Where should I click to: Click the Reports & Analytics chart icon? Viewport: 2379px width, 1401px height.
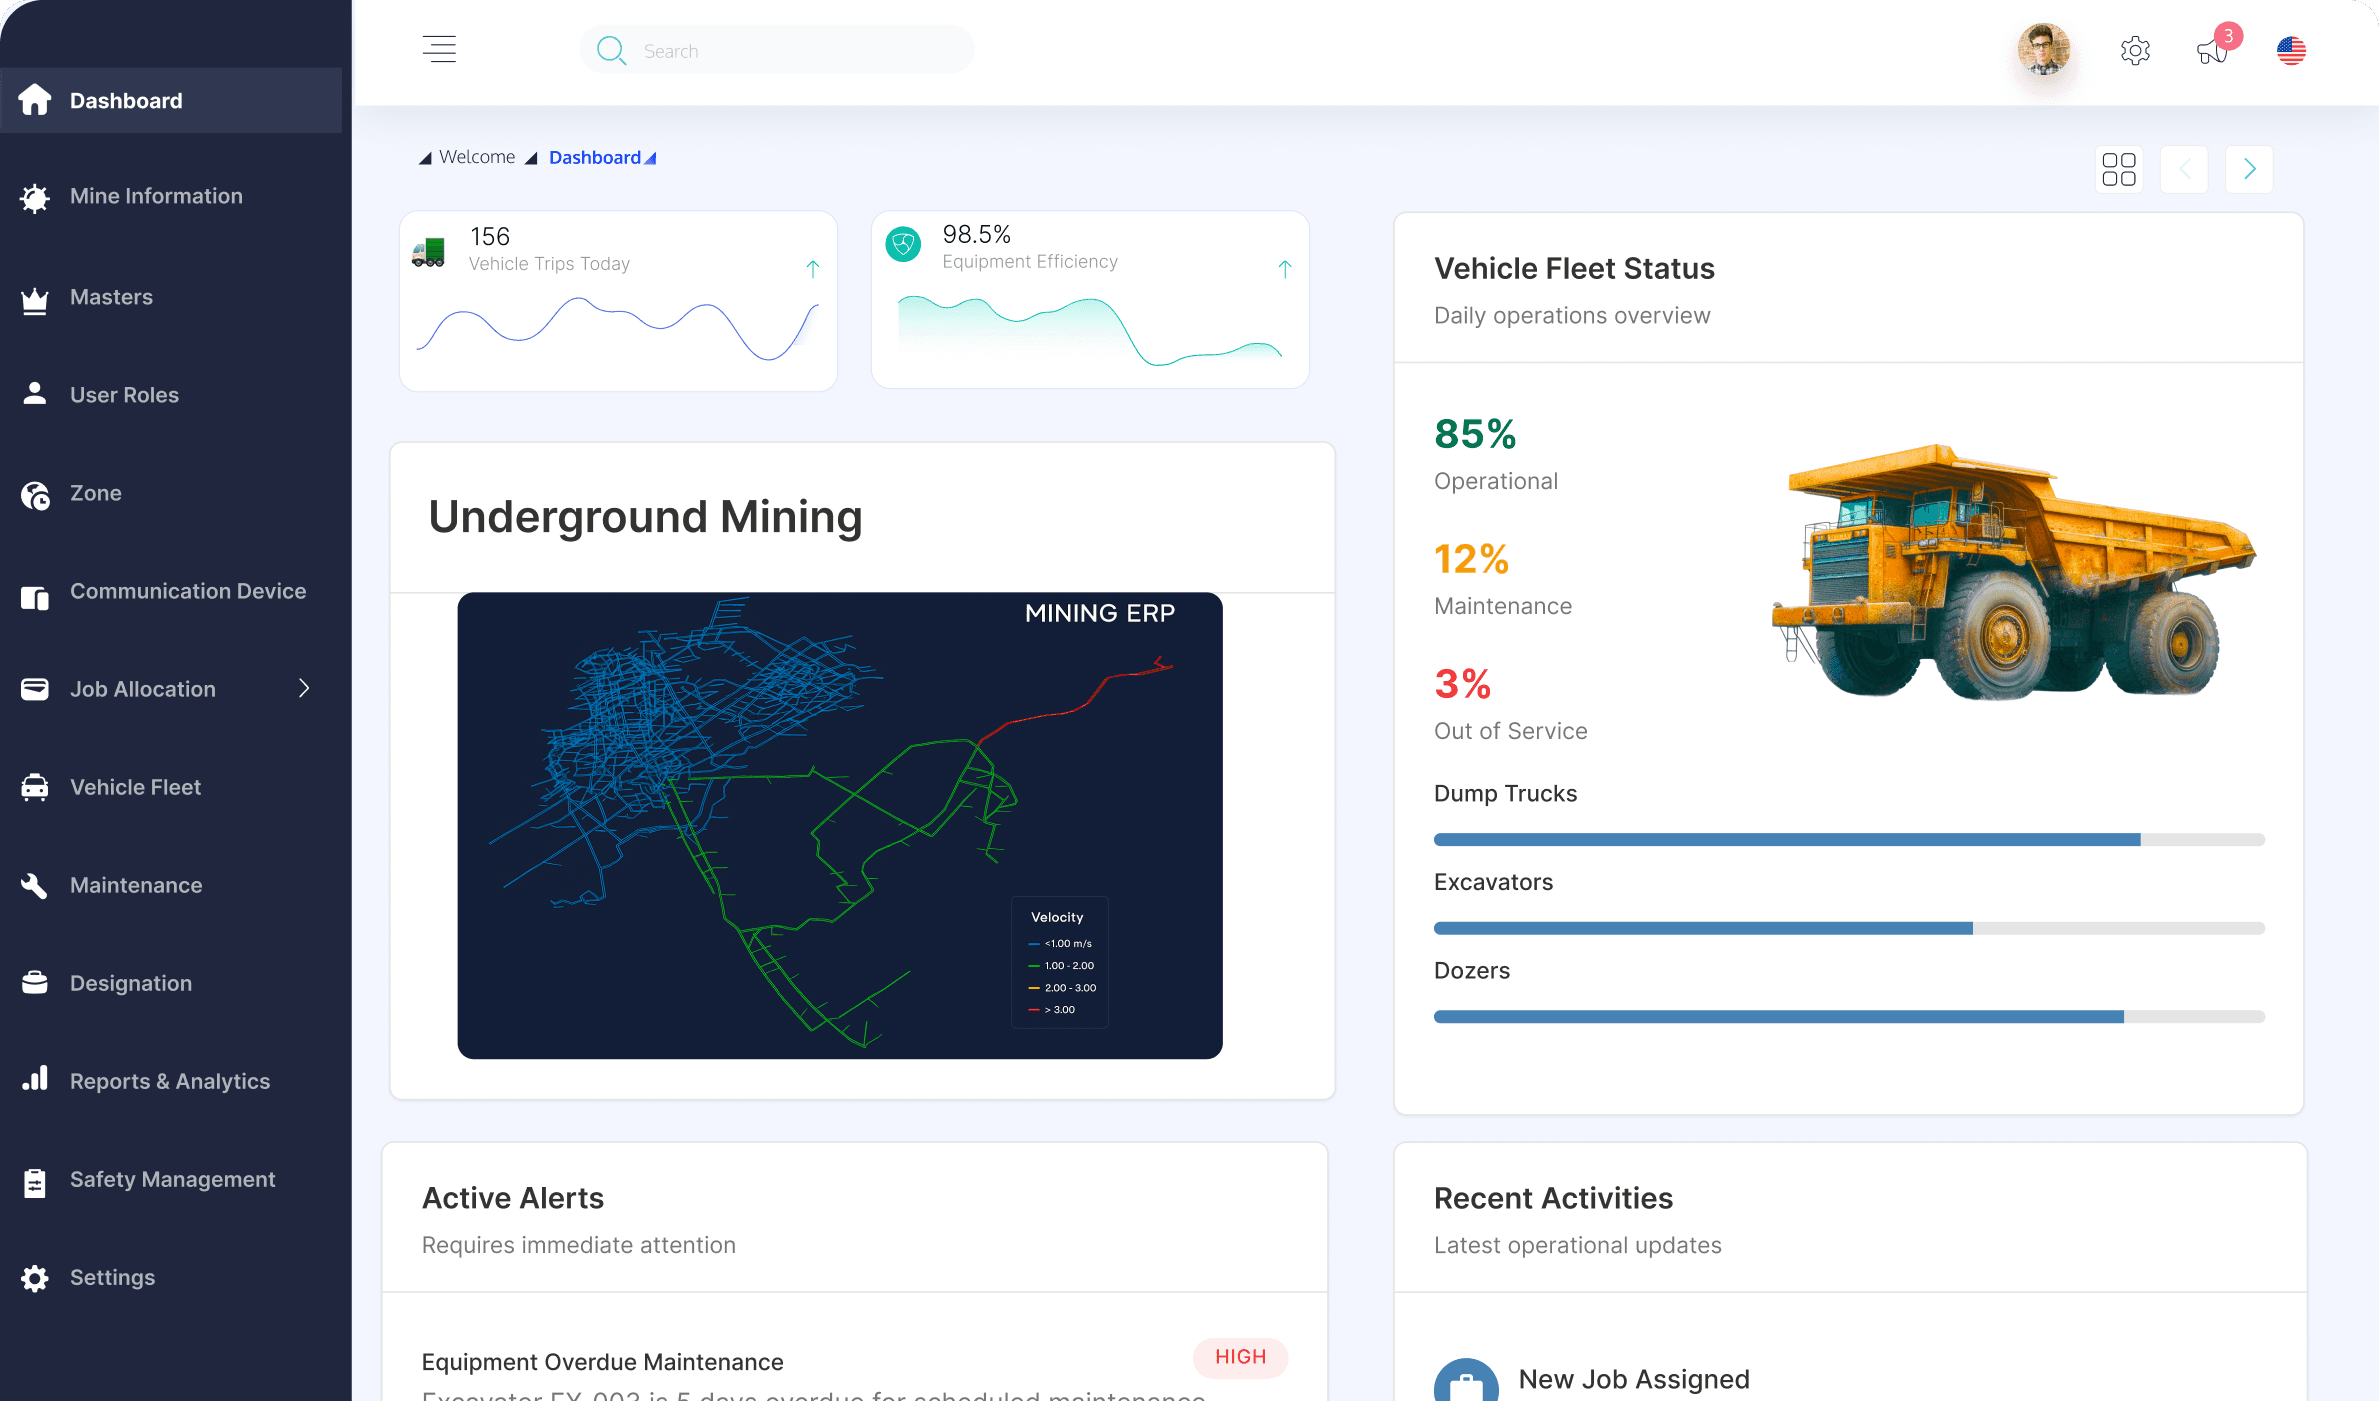(35, 1079)
